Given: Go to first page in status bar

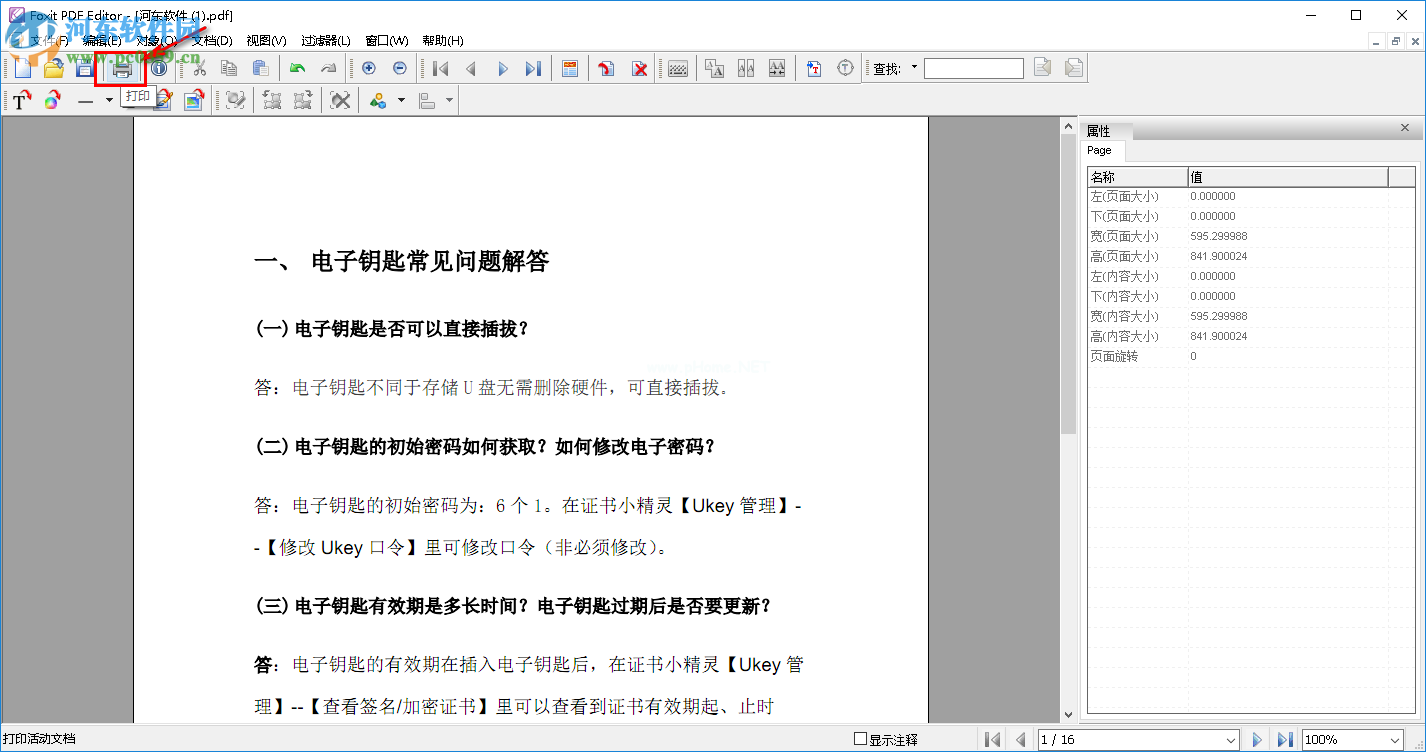Looking at the screenshot, I should pyautogui.click(x=992, y=739).
